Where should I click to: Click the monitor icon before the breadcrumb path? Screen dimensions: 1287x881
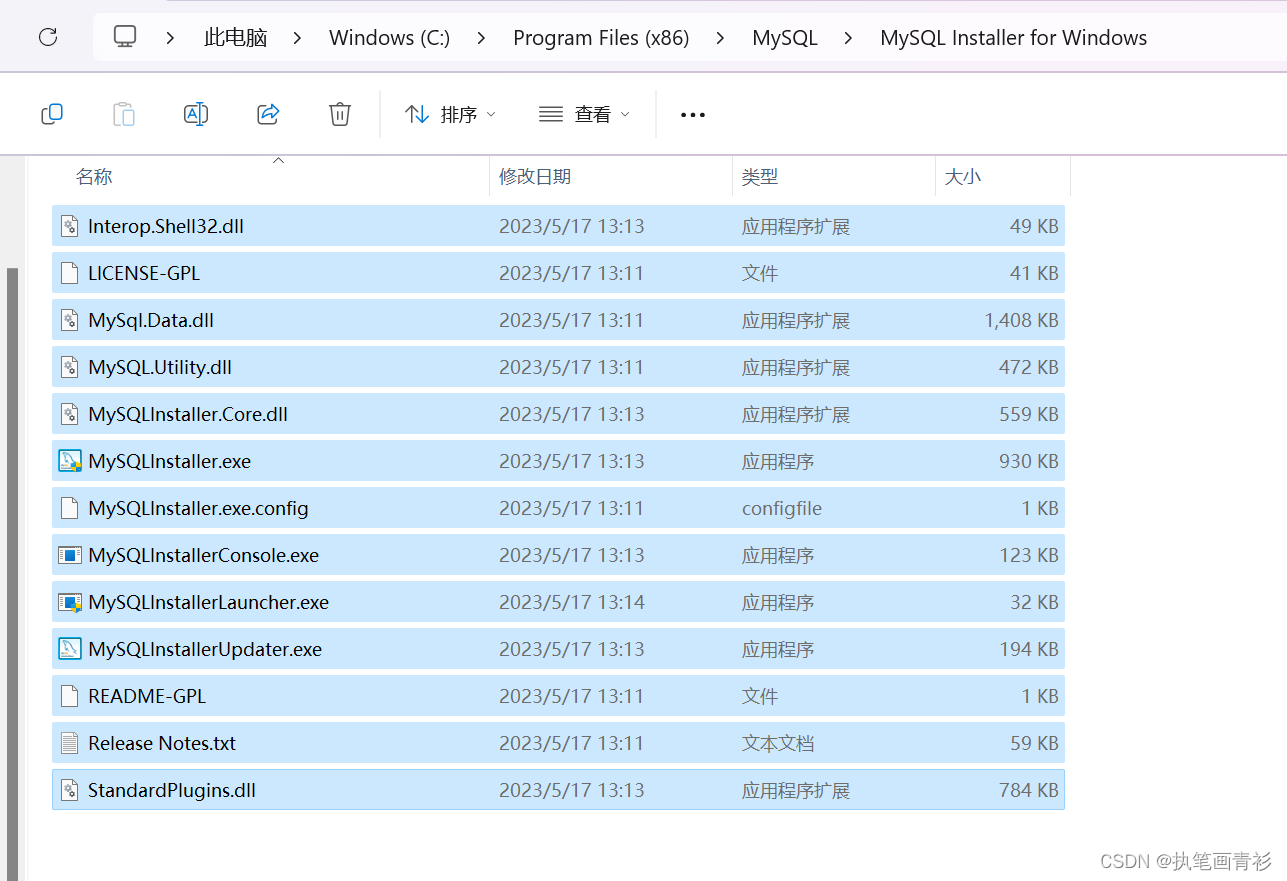pos(124,37)
